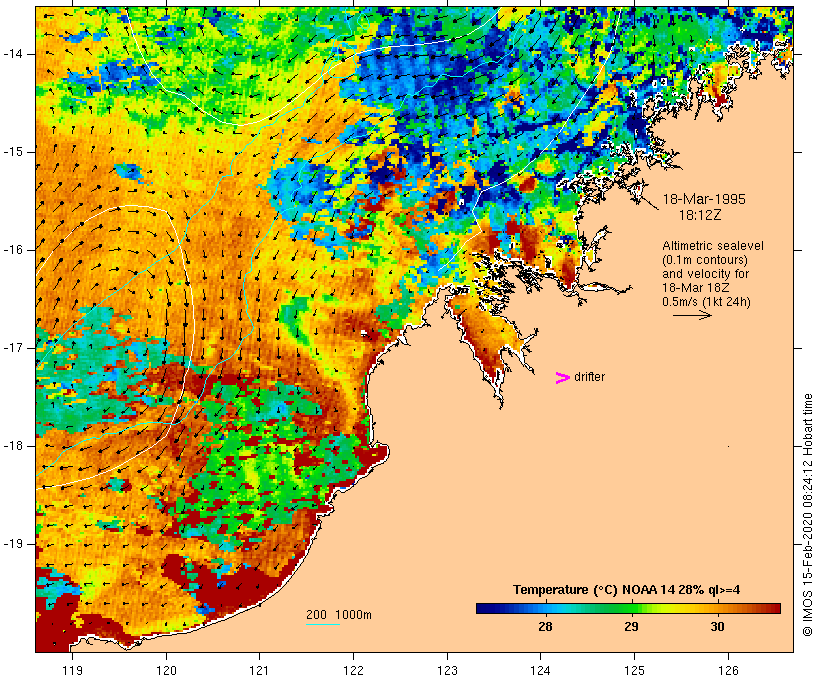Image resolution: width=820 pixels, height=680 pixels.
Task: Click the '18-Mar 18Z' caption line
Action: (x=696, y=288)
